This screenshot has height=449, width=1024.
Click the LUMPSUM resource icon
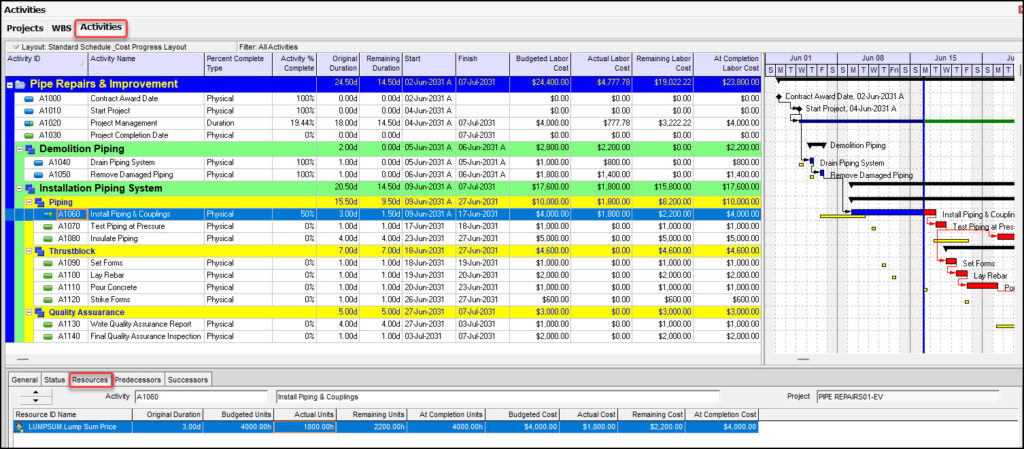coord(20,427)
